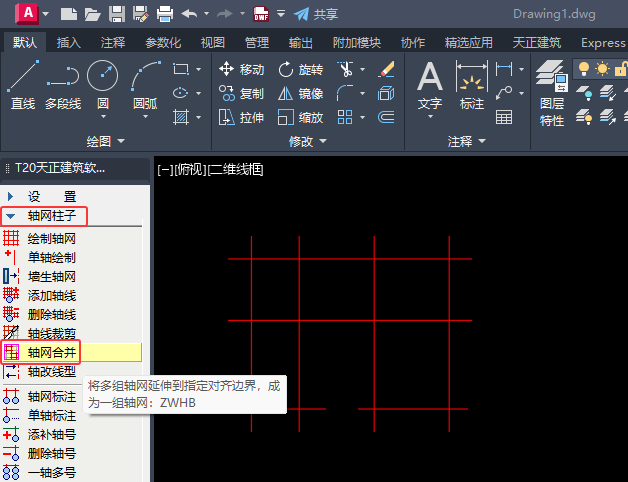Activate the Rotate (旋转) command
628x482 pixels.
tap(301, 69)
